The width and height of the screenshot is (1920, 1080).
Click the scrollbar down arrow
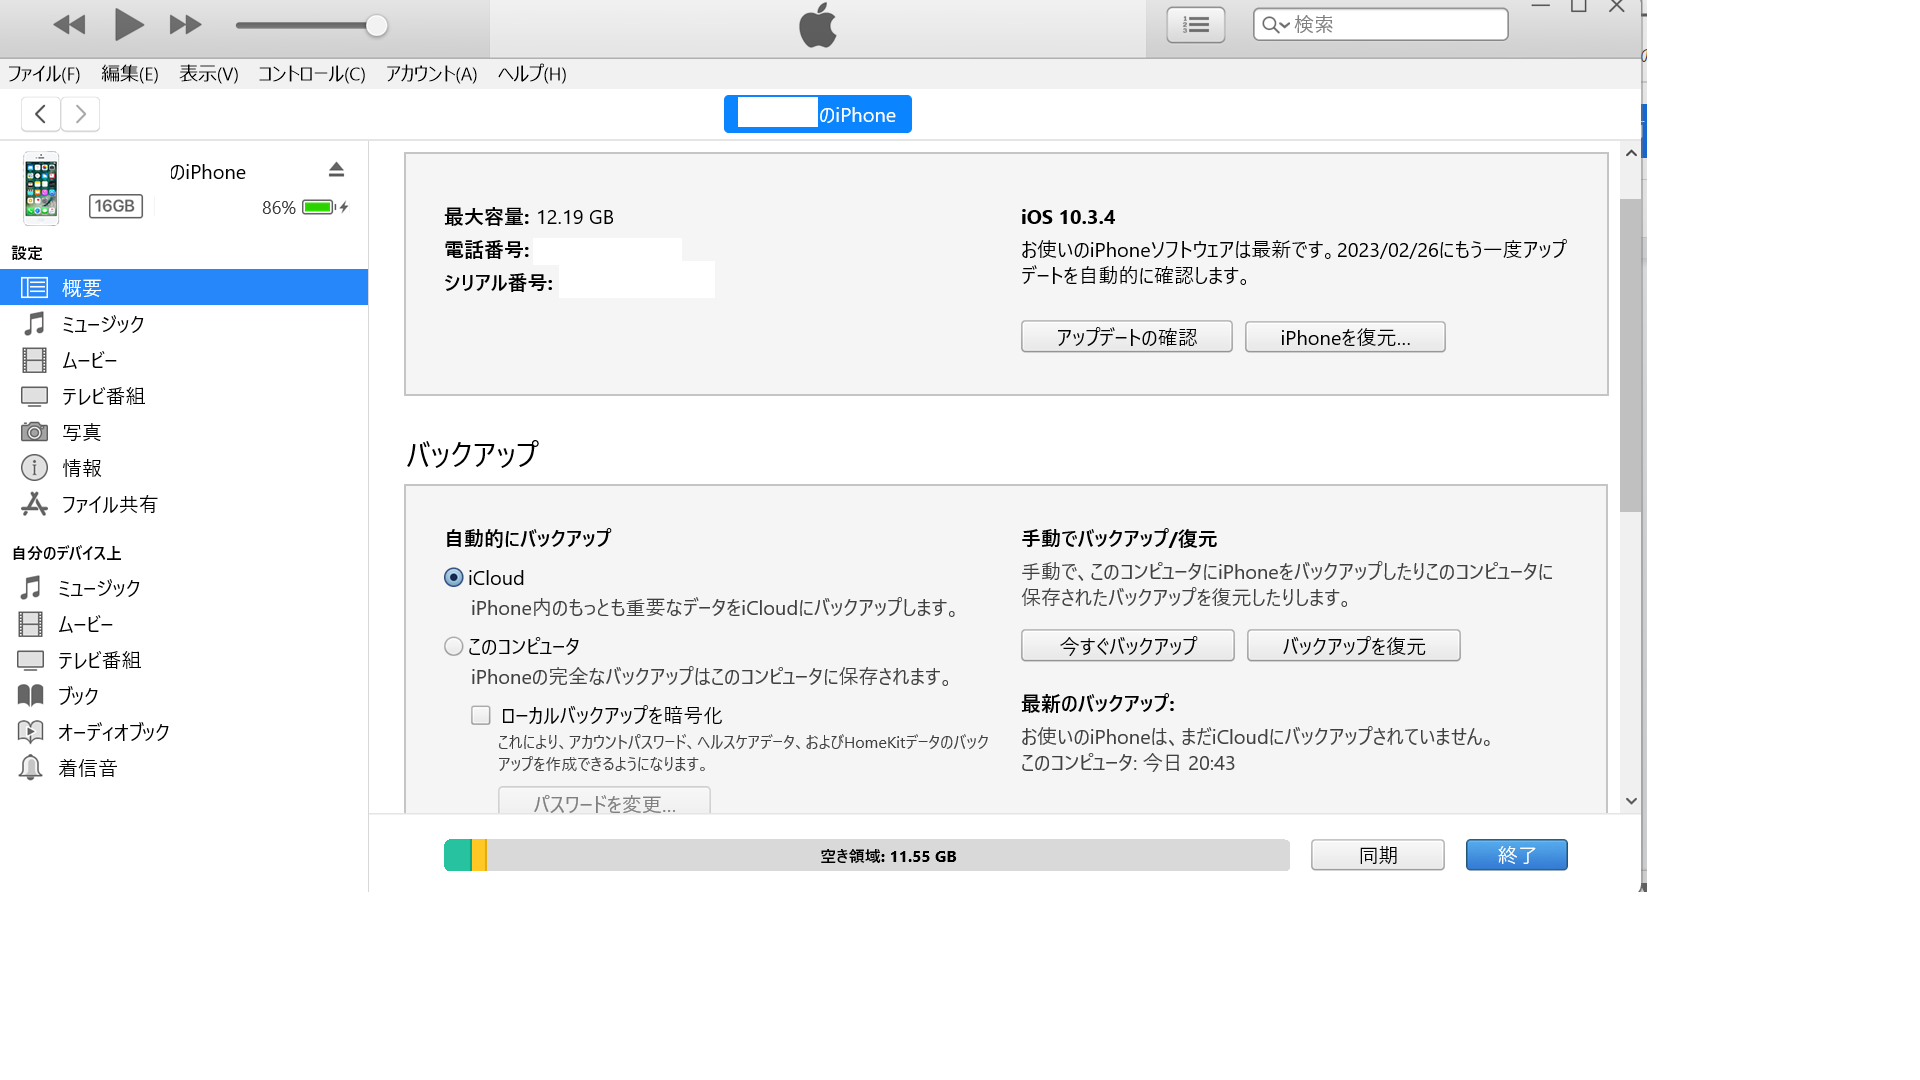[x=1631, y=801]
